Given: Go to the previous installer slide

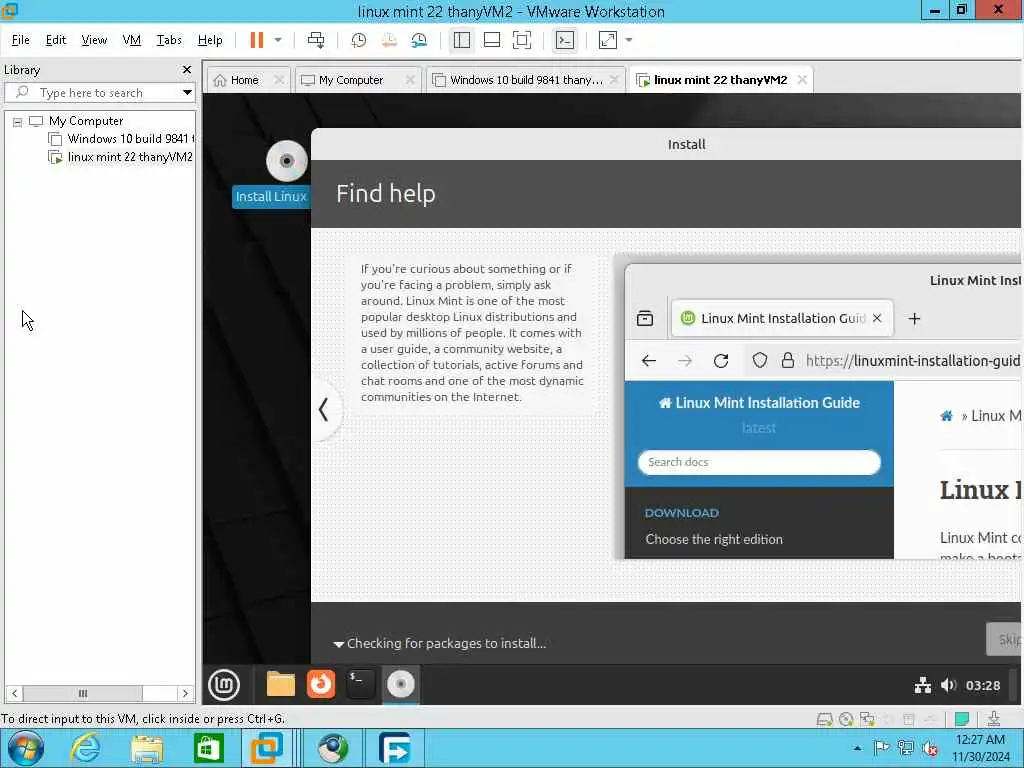Looking at the screenshot, I should click(x=324, y=410).
